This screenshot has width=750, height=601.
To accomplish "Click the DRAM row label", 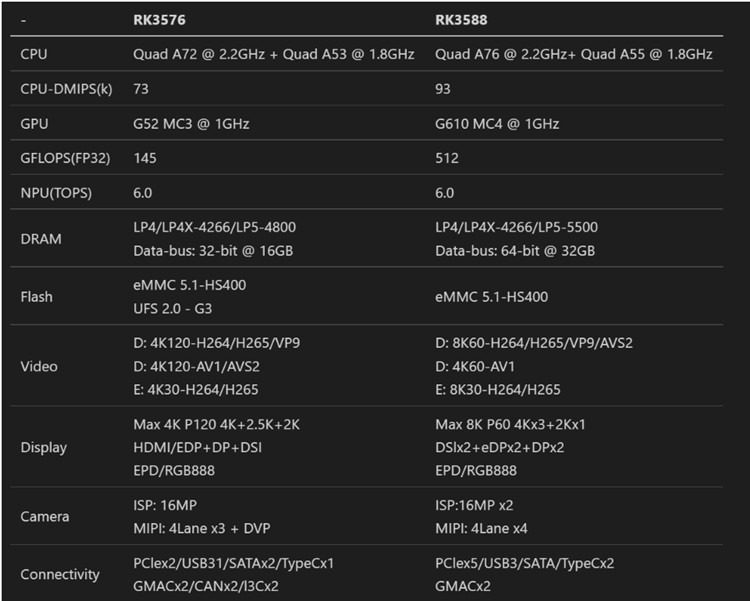I will pyautogui.click(x=41, y=238).
